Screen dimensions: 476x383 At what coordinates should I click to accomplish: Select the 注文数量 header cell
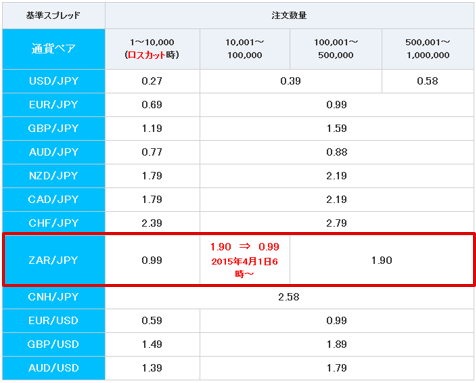point(289,15)
